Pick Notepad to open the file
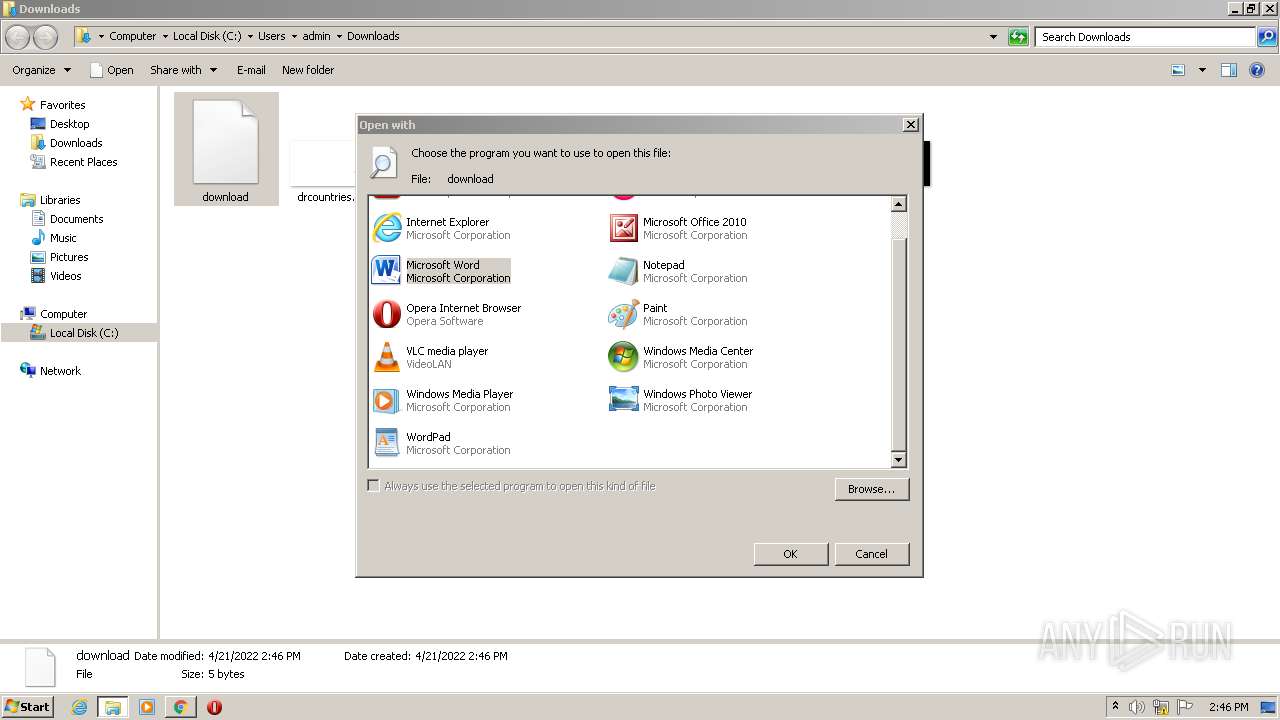Viewport: 1280px width, 720px height. point(678,271)
